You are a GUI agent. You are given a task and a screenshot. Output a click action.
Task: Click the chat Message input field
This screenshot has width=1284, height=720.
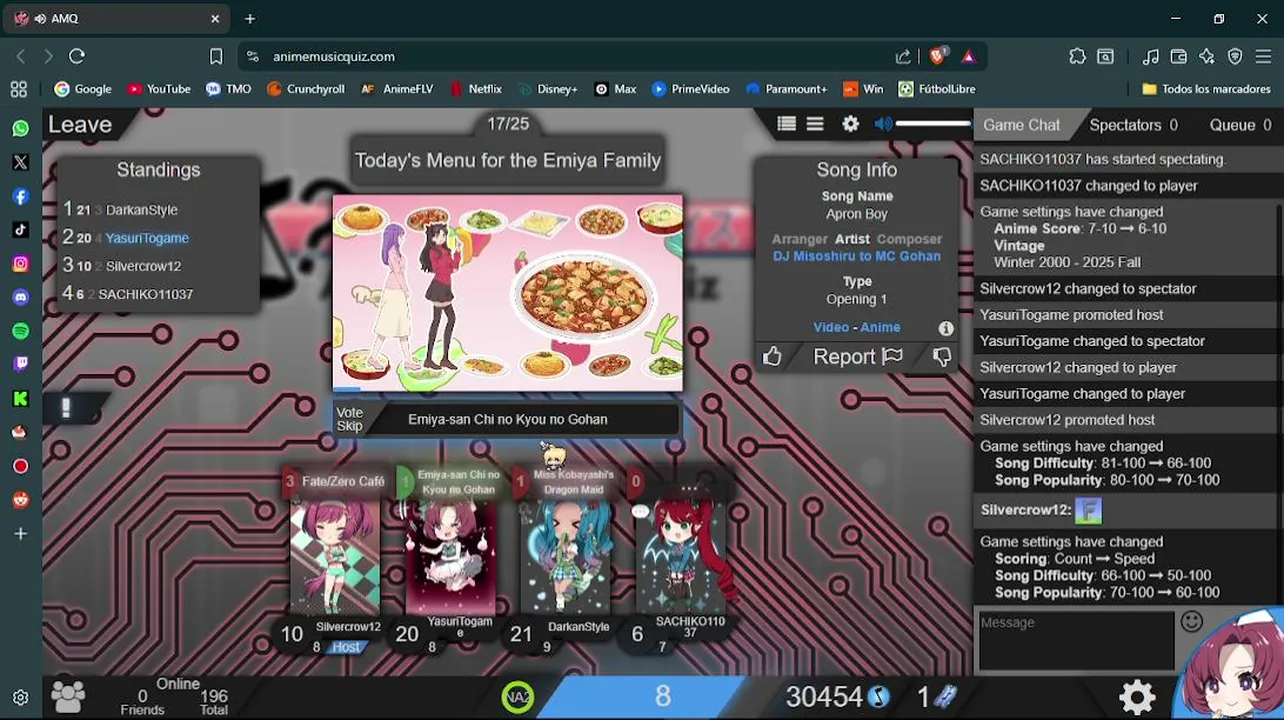[x=1076, y=640]
